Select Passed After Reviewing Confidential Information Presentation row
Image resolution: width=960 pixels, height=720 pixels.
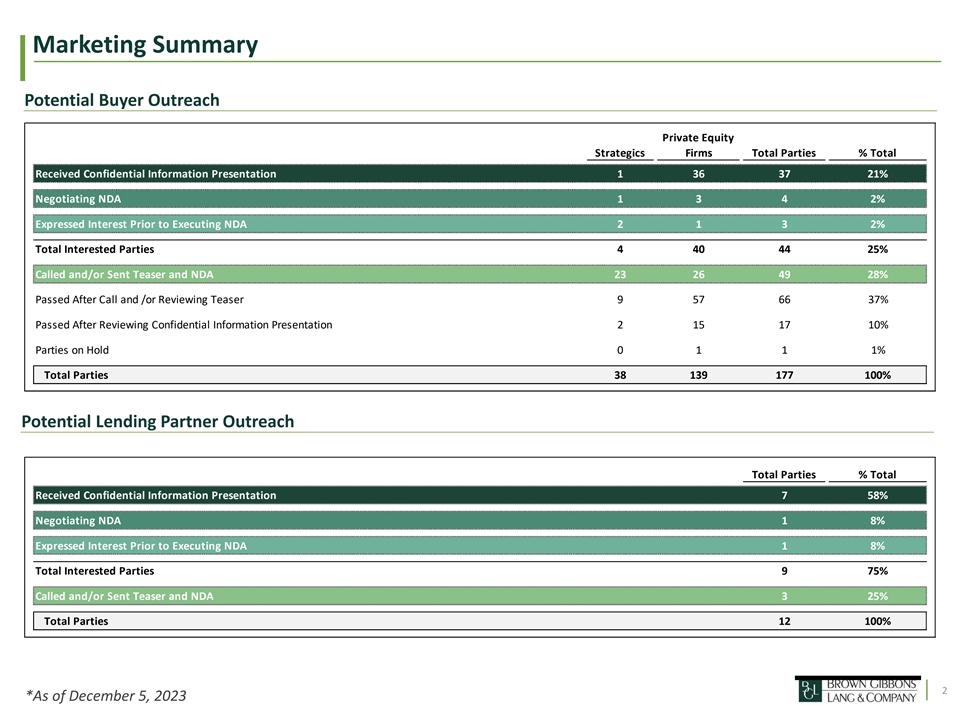pyautogui.click(x=184, y=324)
